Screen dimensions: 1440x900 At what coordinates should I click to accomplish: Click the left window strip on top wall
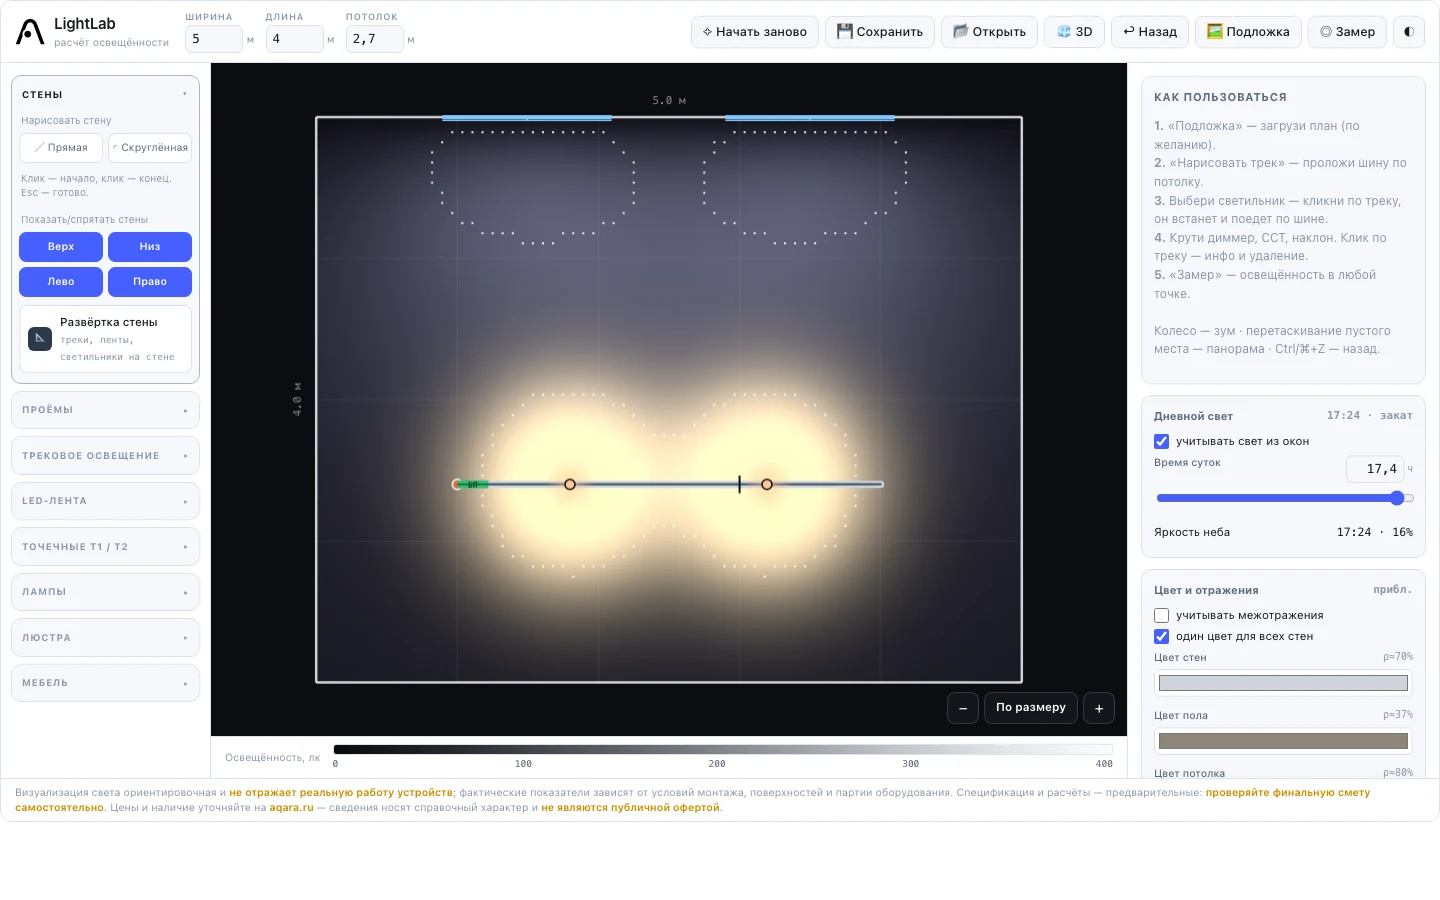[527, 118]
